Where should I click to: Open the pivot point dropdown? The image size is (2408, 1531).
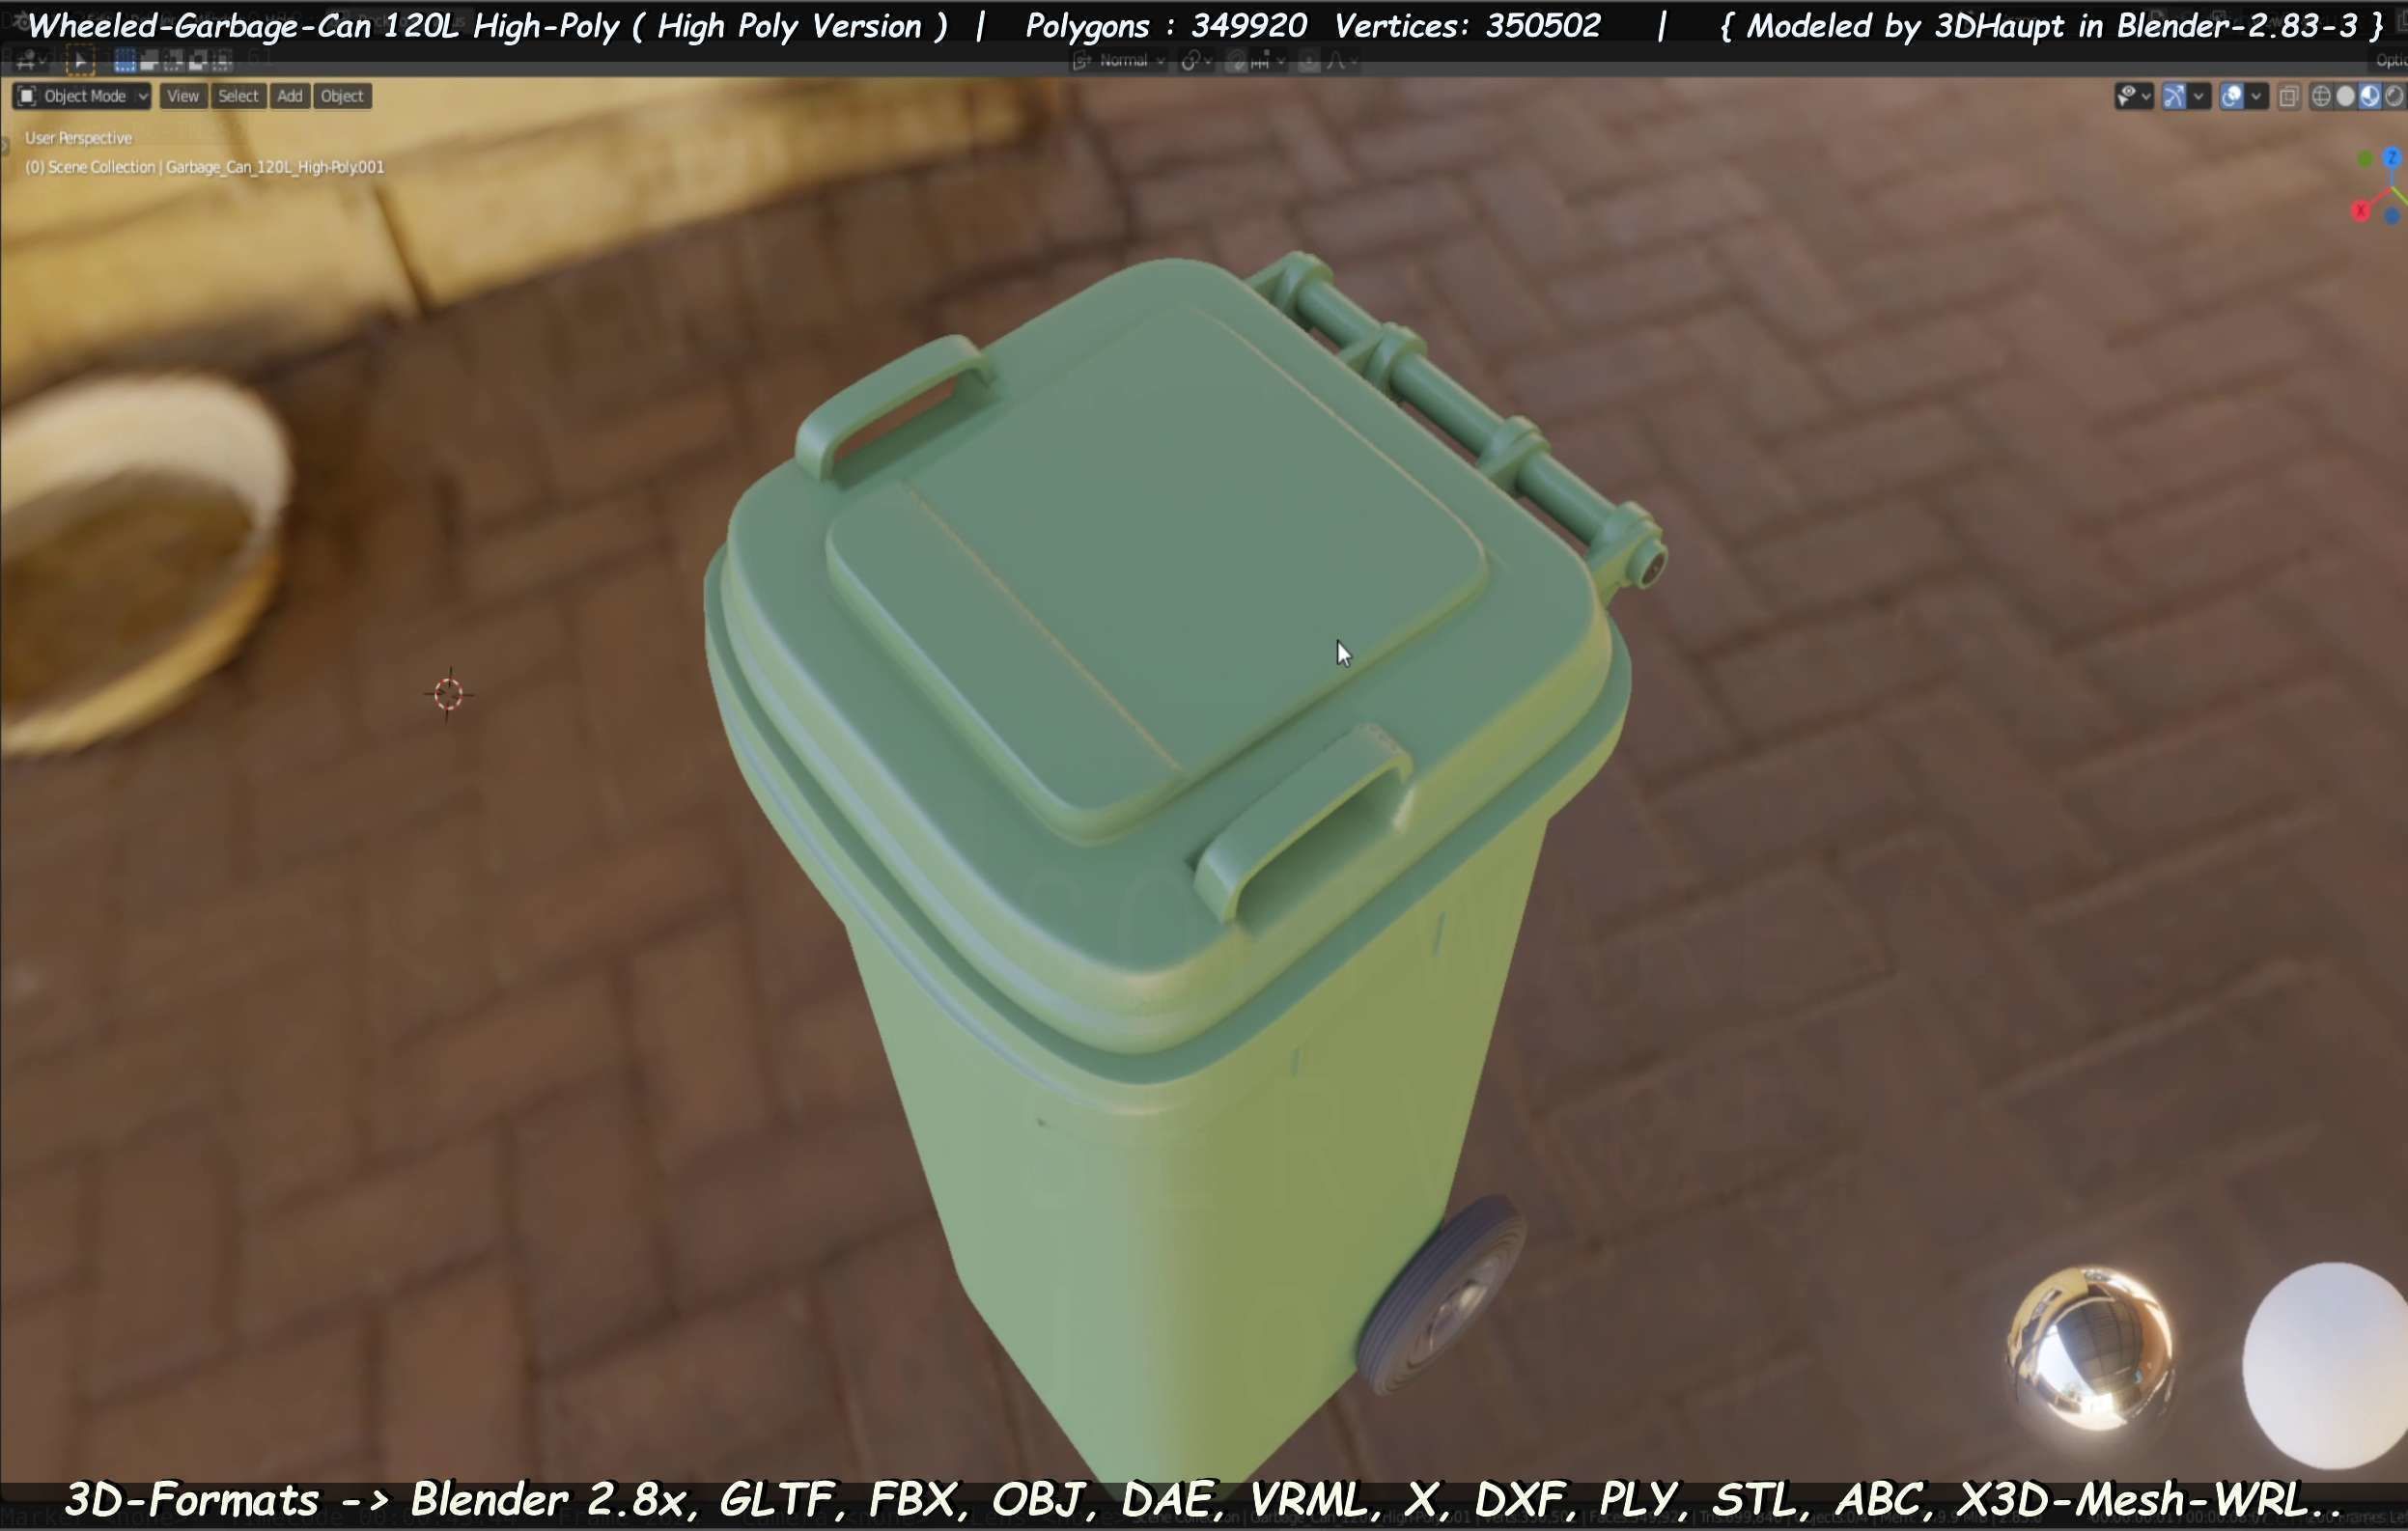[1196, 62]
